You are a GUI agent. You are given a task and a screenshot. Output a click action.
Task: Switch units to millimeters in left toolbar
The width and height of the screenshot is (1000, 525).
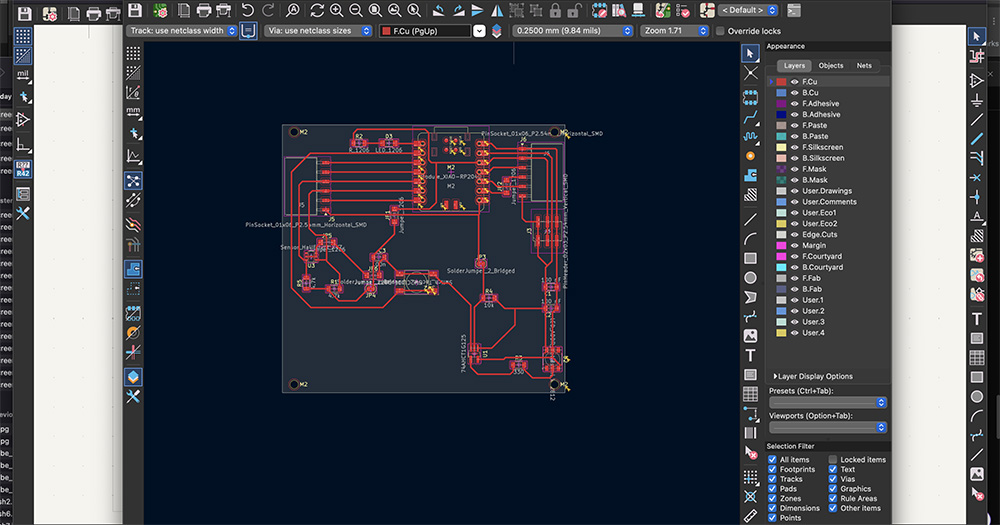[133, 112]
